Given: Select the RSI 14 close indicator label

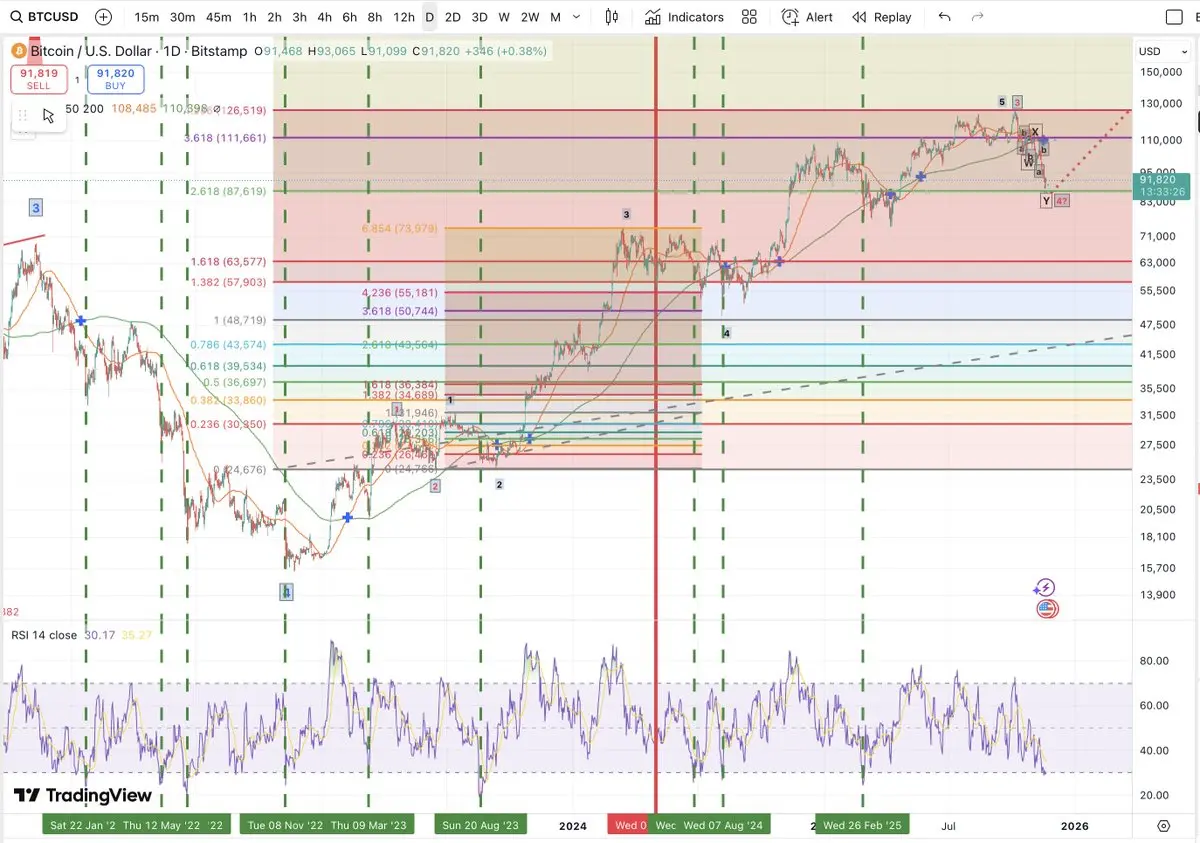Looking at the screenshot, I should click(x=44, y=635).
